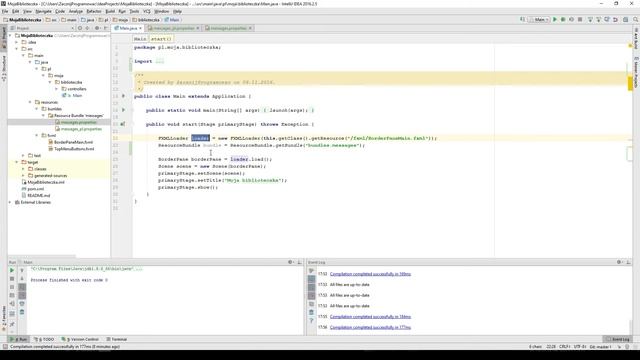
Task: Open the TODO tool window tab
Action: 45,339
